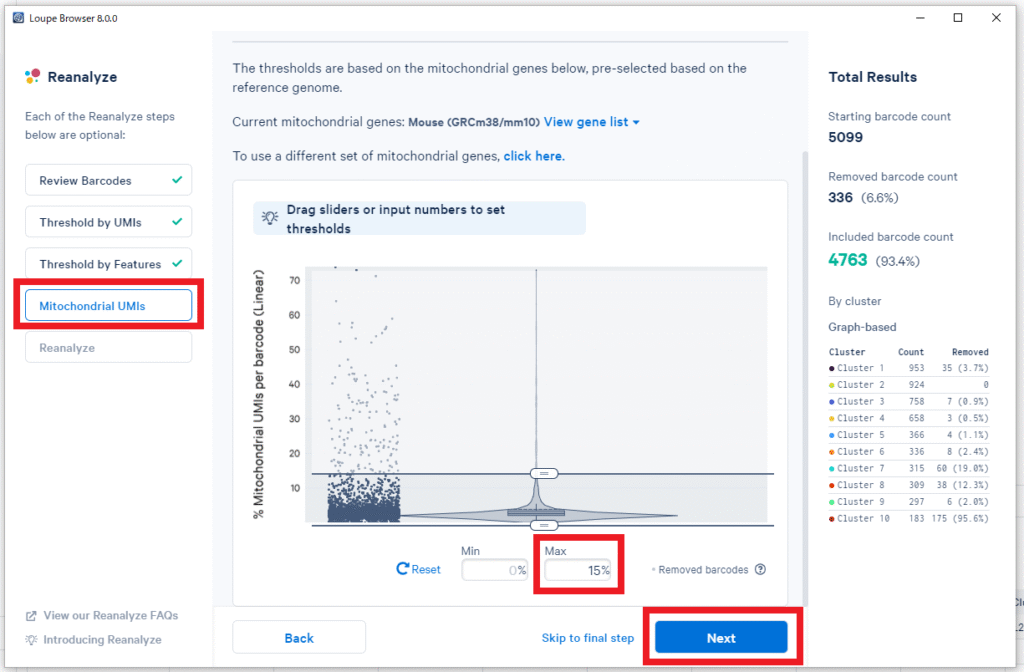
Task: Click the Reanalyze logo icon in sidebar
Action: pyautogui.click(x=33, y=77)
